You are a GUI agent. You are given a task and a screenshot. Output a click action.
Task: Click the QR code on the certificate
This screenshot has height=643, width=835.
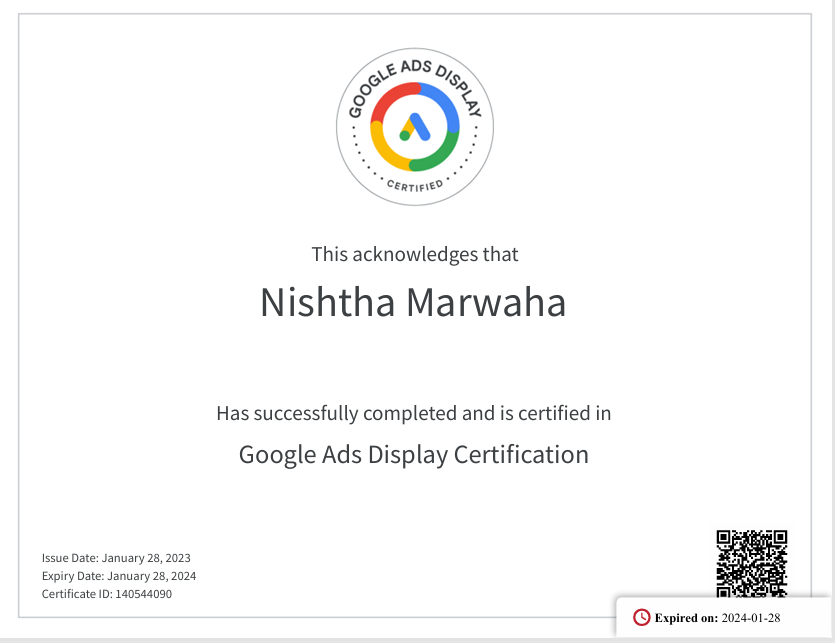(x=751, y=564)
